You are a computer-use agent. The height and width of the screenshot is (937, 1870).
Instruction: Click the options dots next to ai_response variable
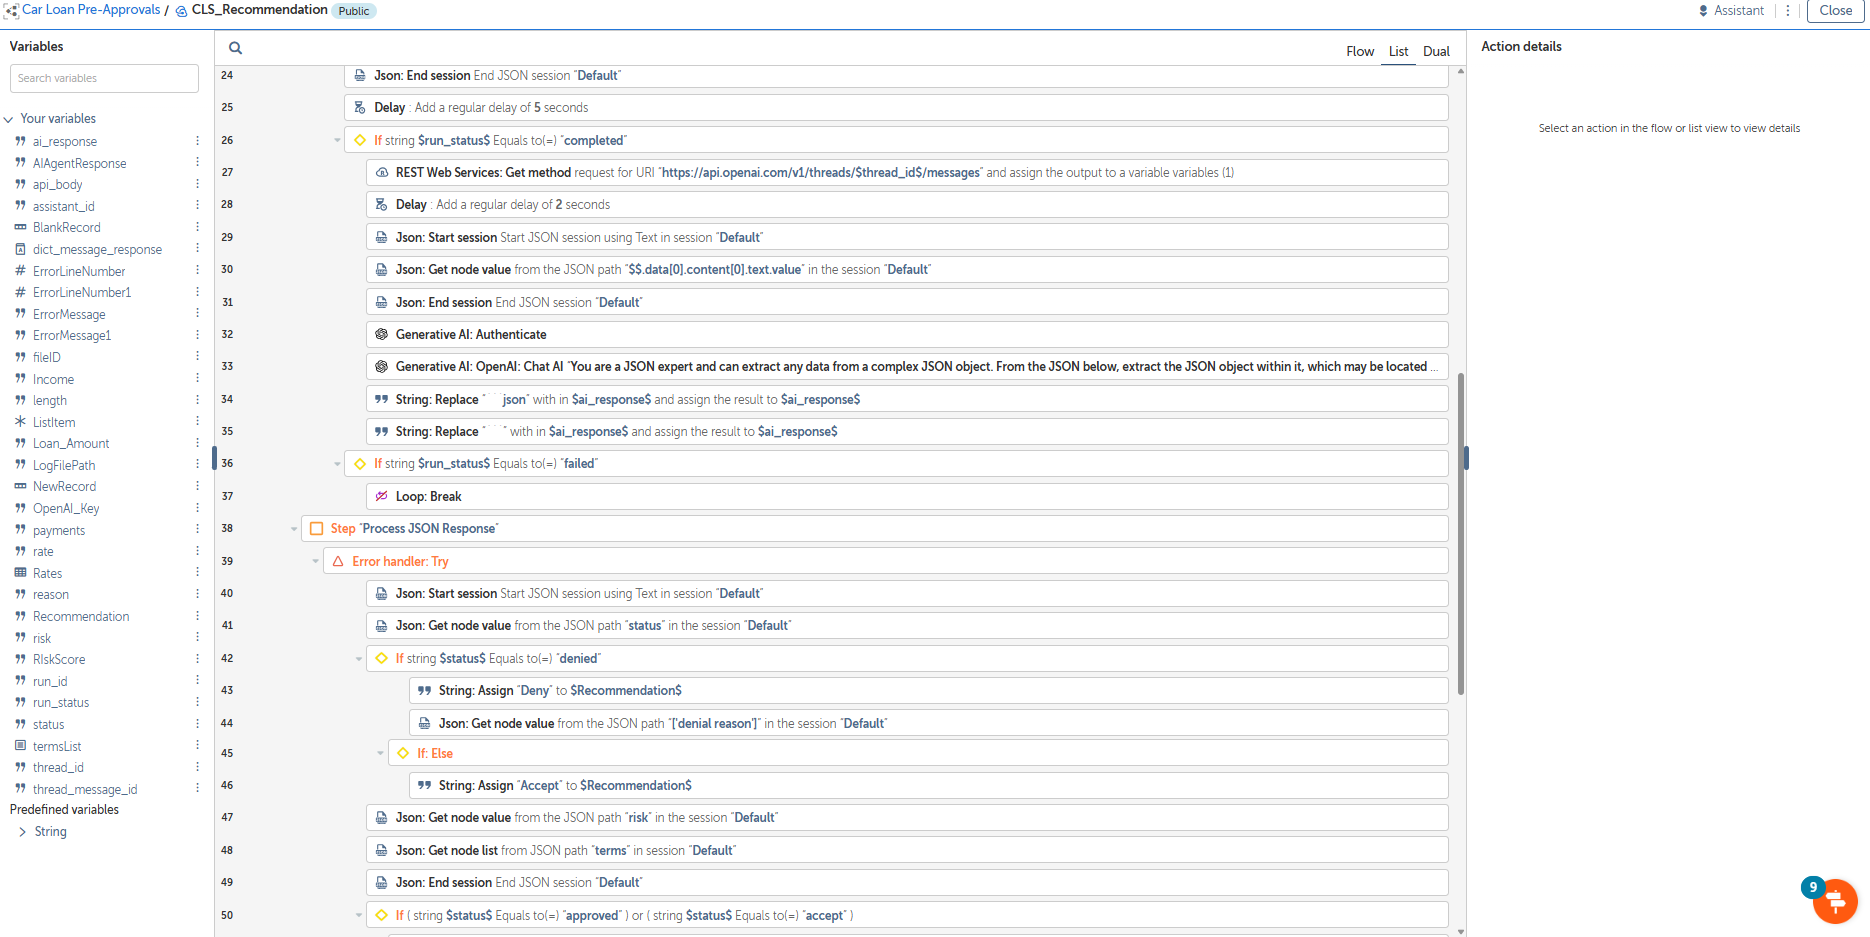[x=197, y=141]
